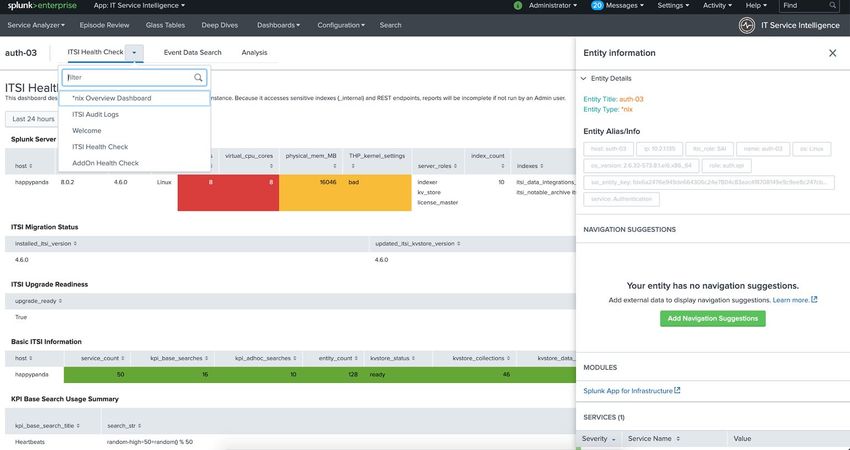Select ITSI Audit Logs from list
850x450 pixels.
135,114
